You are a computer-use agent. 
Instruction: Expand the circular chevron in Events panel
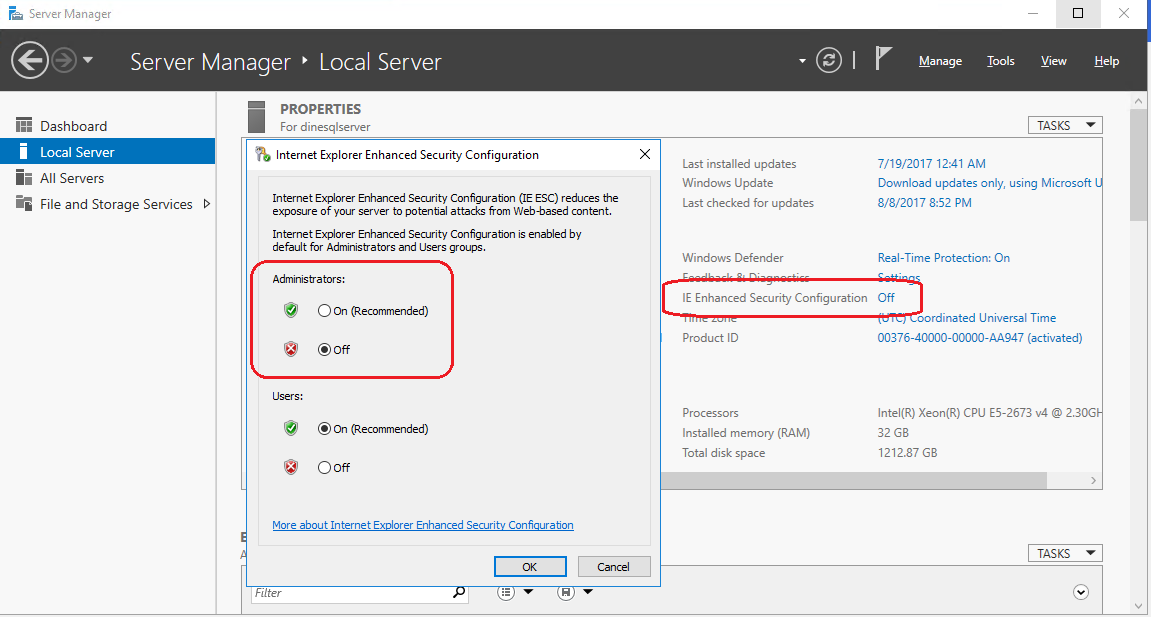tap(1081, 592)
